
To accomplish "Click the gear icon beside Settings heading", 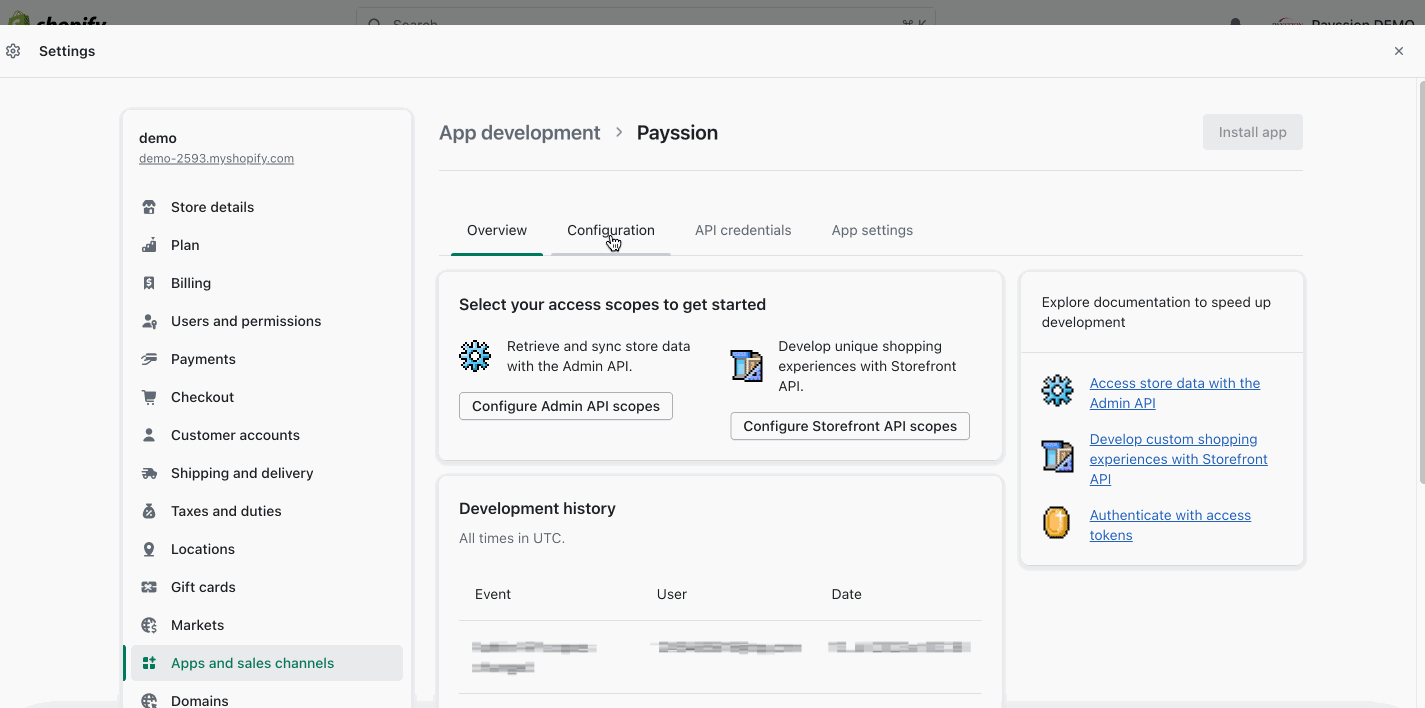I will [x=13, y=50].
